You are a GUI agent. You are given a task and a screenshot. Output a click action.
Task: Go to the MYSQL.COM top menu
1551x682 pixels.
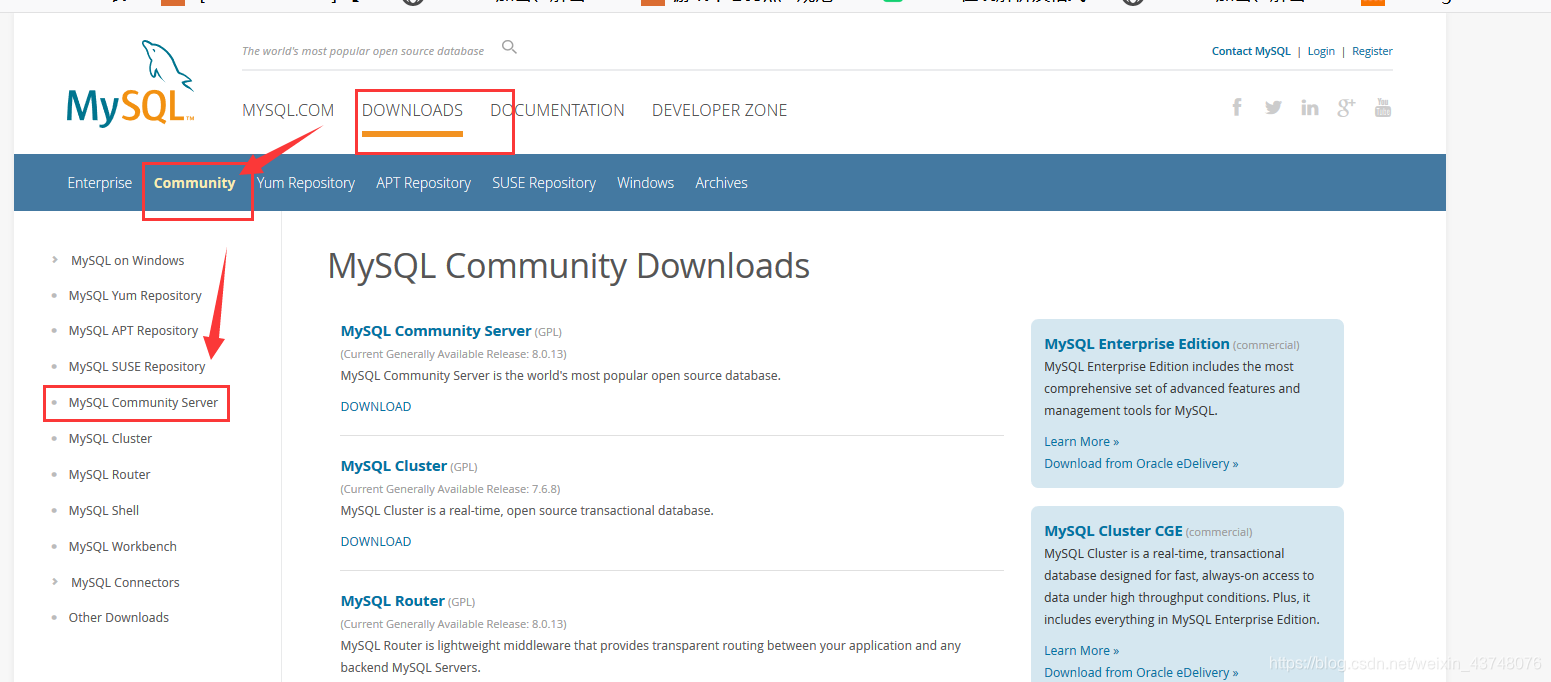click(x=288, y=110)
